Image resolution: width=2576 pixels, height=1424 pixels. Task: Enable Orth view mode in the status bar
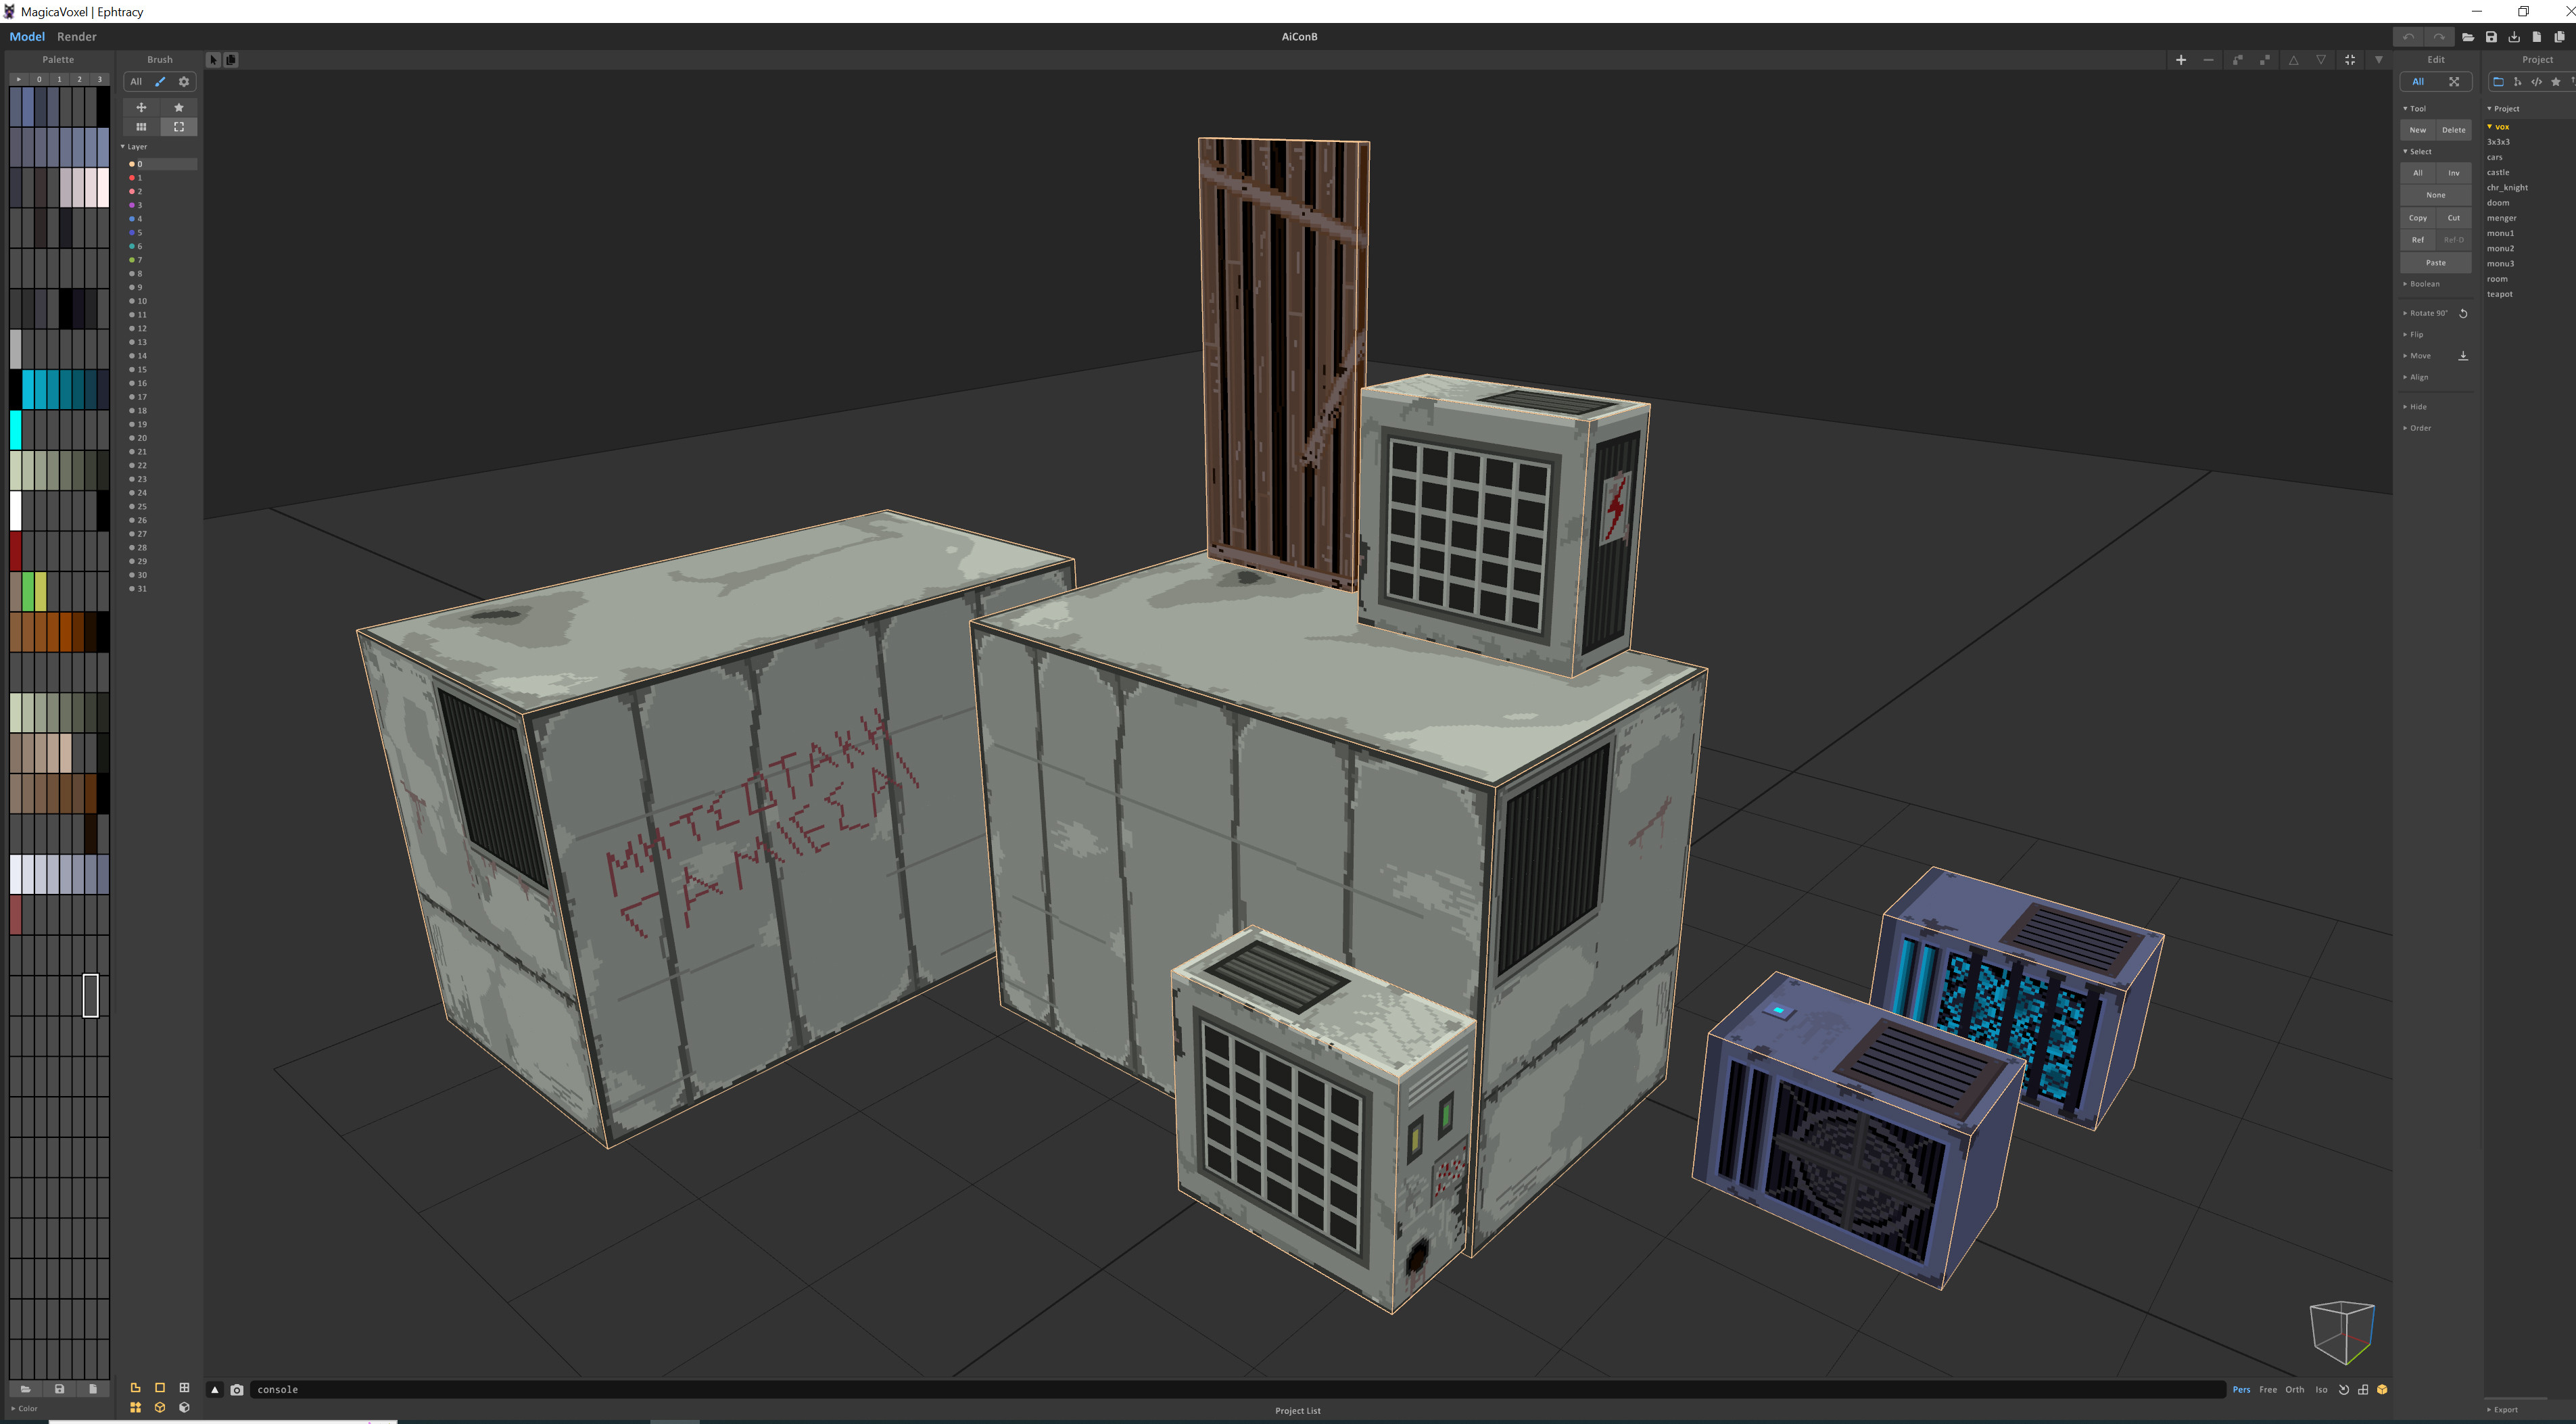pyautogui.click(x=2294, y=1390)
